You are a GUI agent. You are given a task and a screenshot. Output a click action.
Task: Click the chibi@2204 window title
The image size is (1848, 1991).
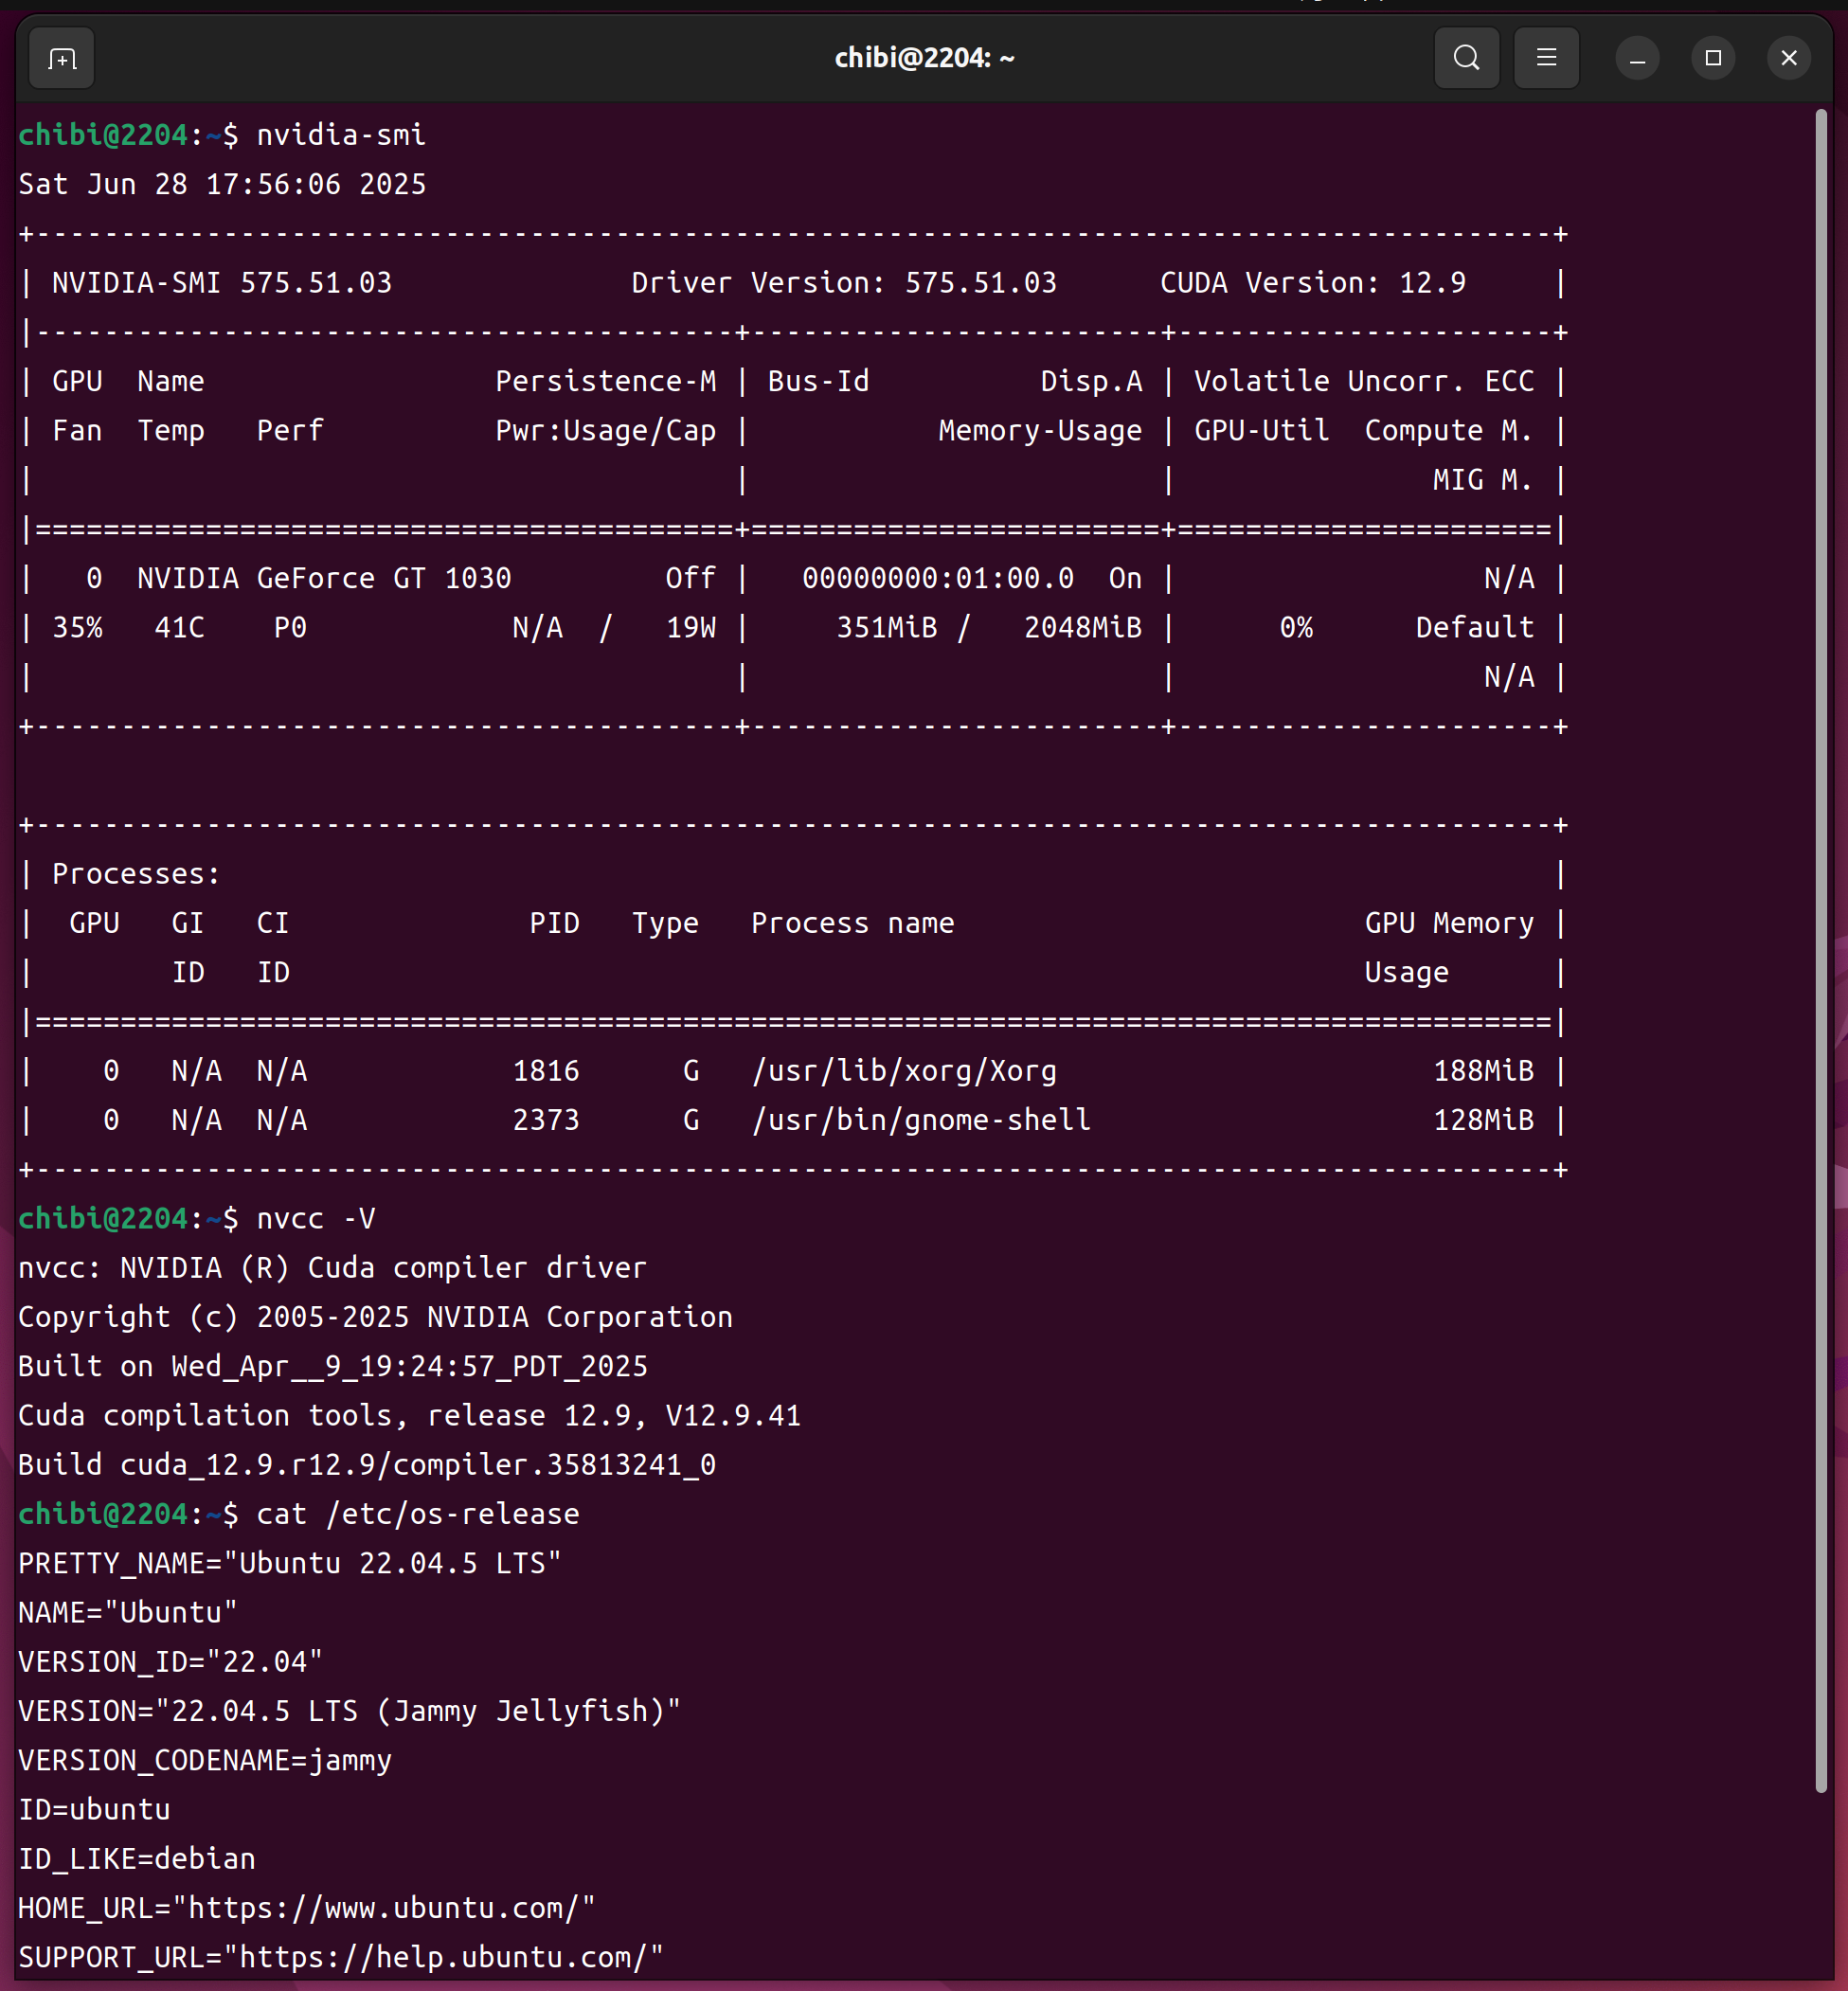point(924,59)
